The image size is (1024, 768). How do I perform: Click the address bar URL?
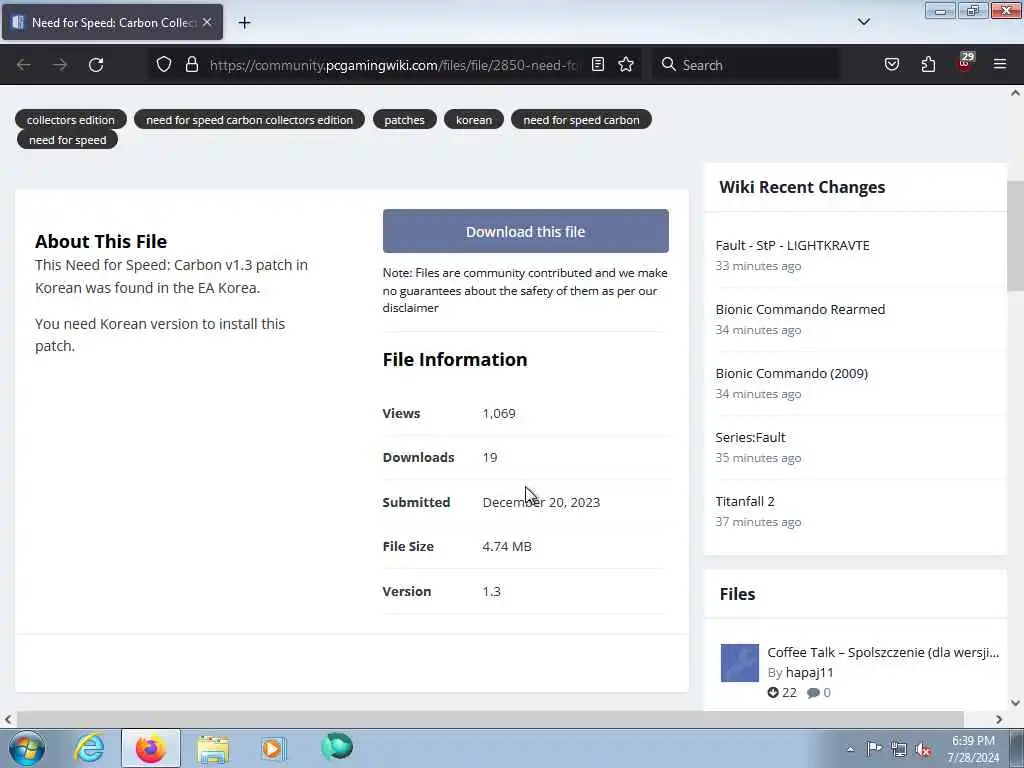393,65
